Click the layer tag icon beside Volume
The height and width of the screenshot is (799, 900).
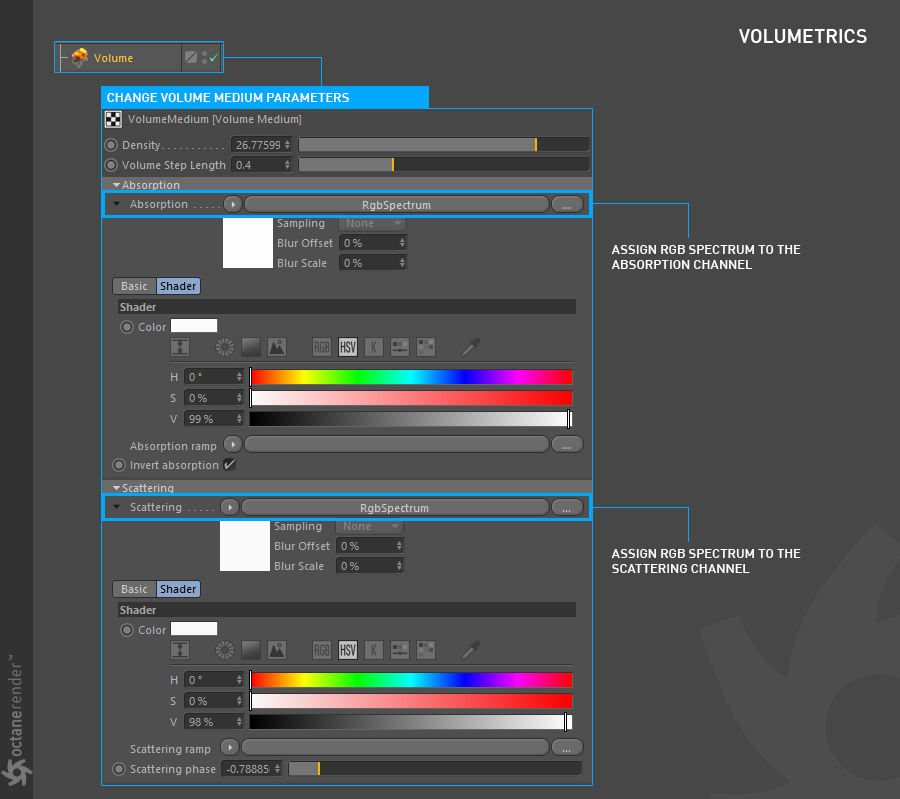(191, 57)
